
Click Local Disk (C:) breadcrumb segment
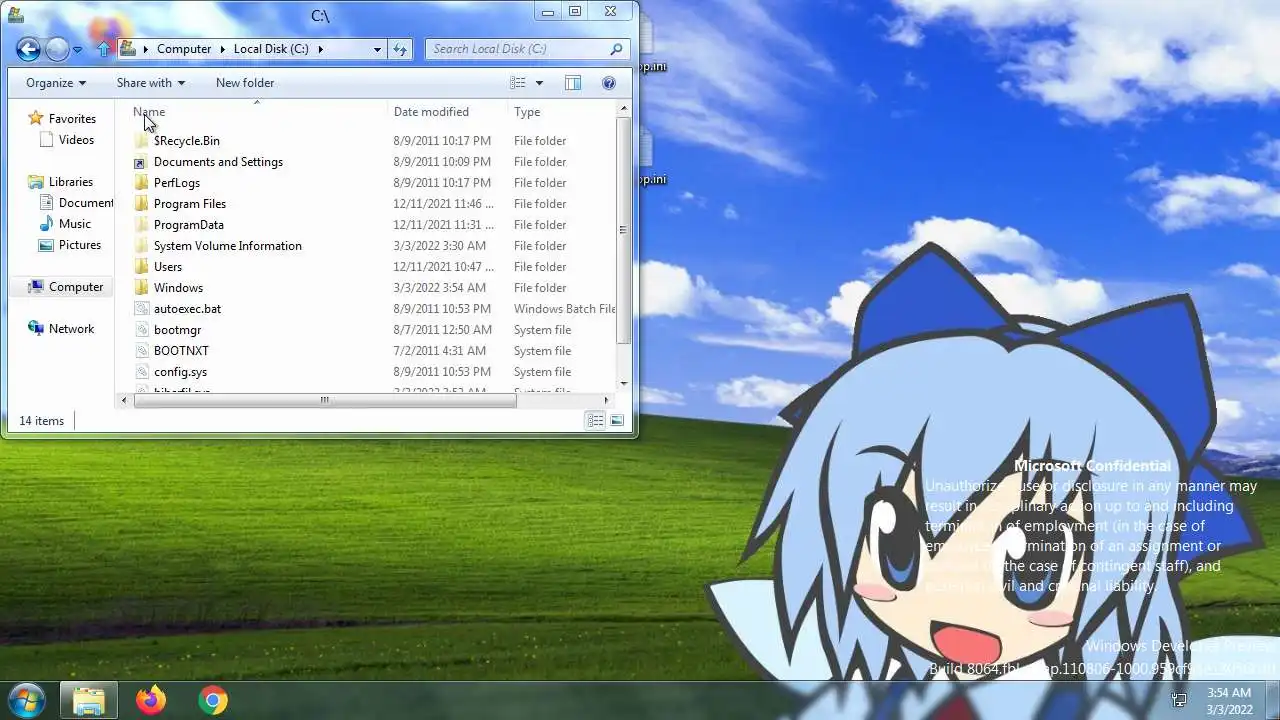271,49
